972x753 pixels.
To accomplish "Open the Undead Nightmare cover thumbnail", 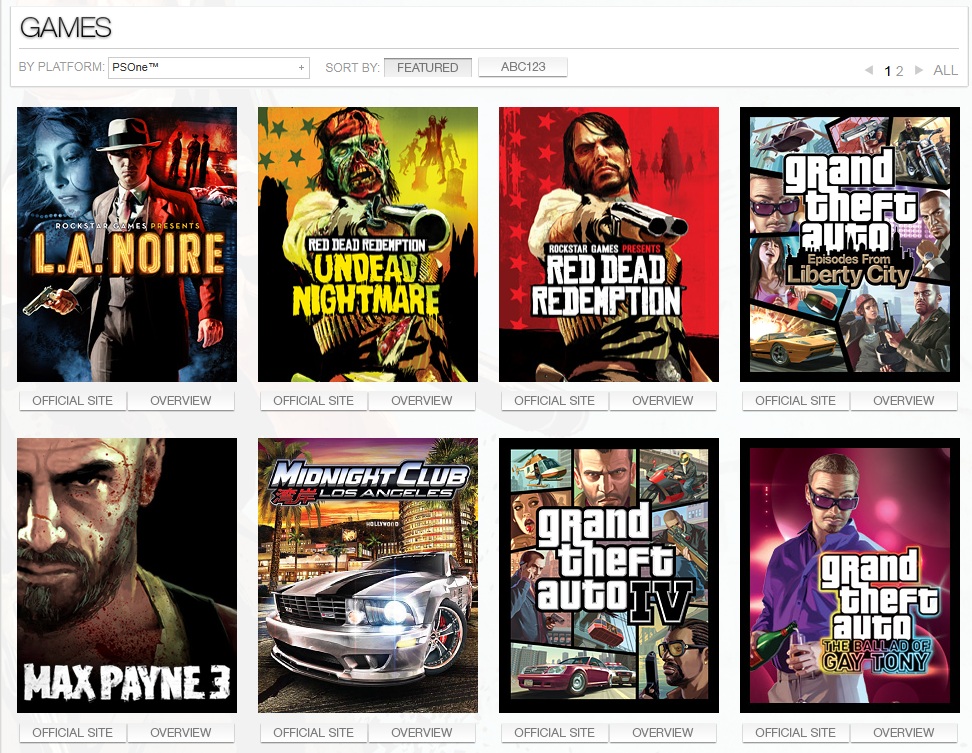I will 368,244.
